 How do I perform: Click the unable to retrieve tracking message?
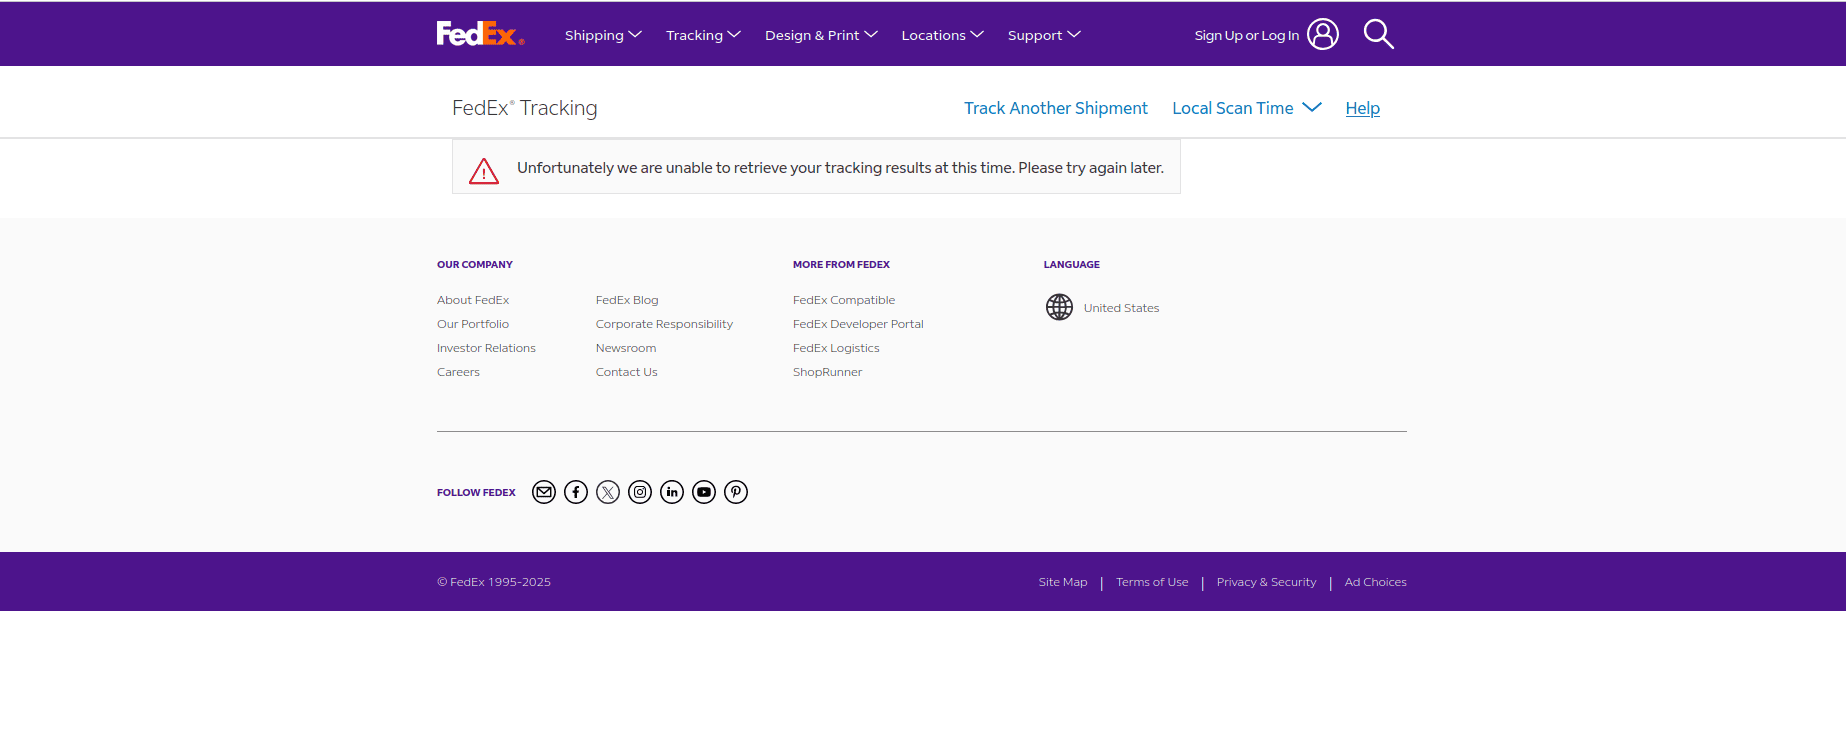840,168
